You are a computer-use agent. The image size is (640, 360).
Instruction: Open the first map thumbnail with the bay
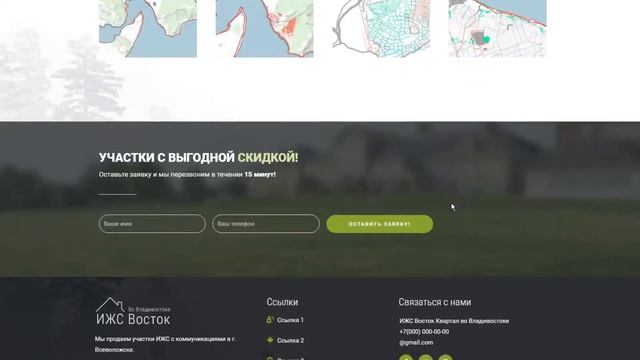tap(148, 28)
